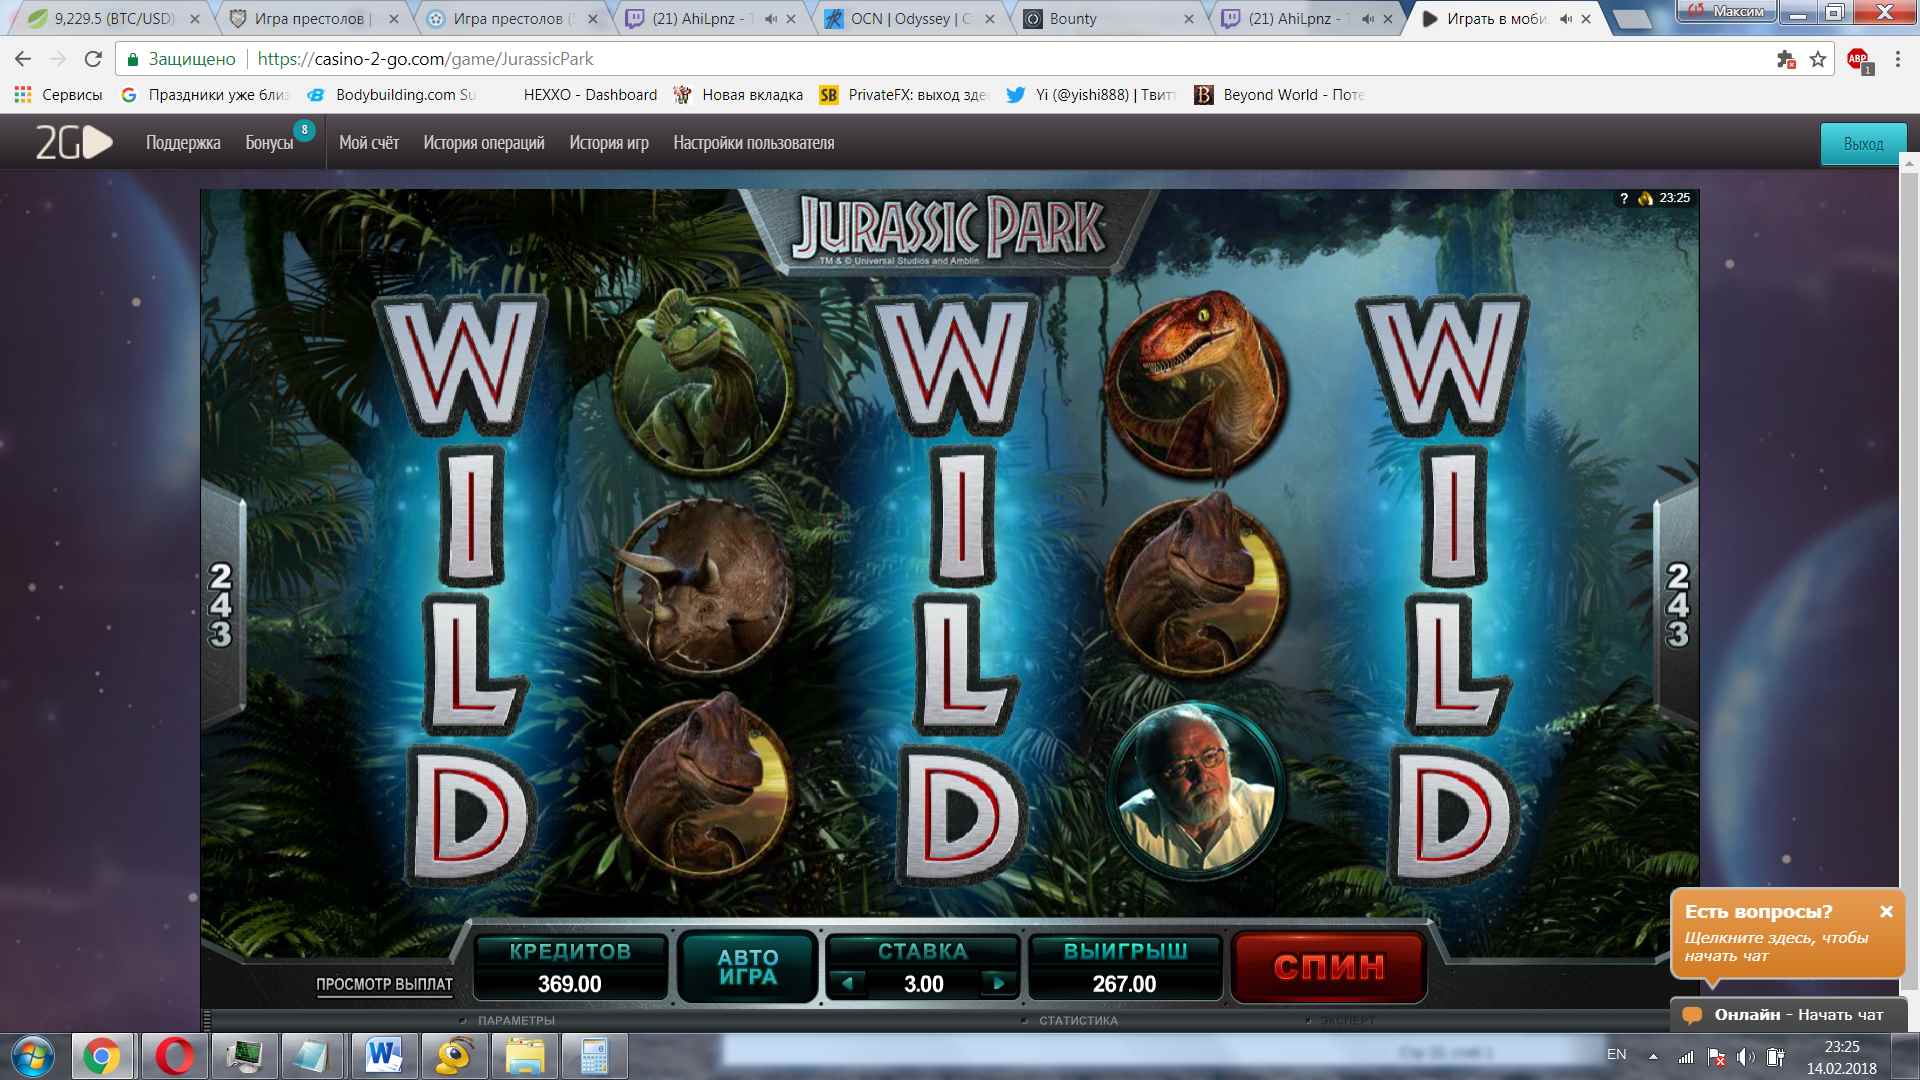Image resolution: width=1920 pixels, height=1080 pixels.
Task: Reload the page with refresh icon
Action: point(93,59)
